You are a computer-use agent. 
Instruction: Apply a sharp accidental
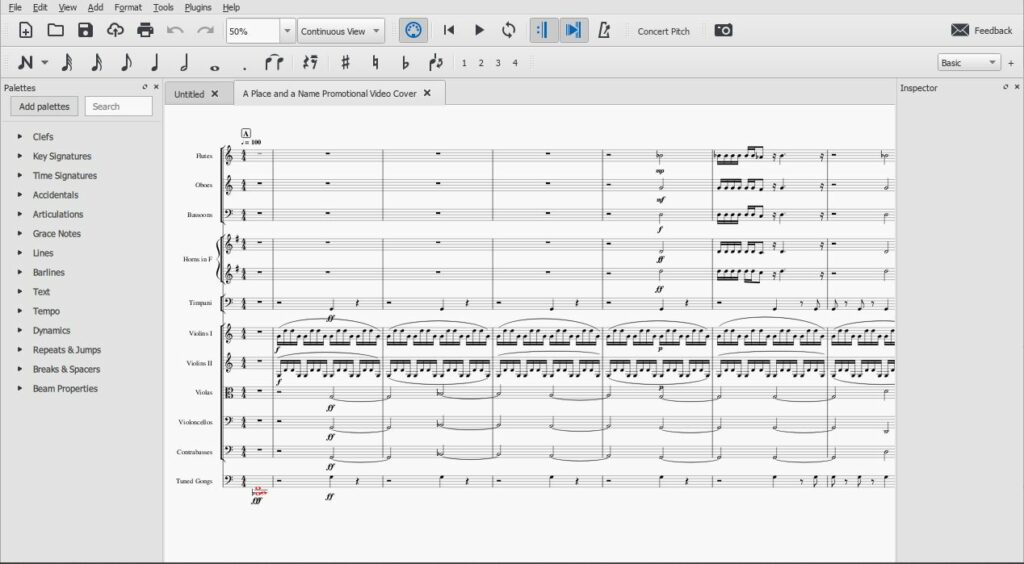345,63
